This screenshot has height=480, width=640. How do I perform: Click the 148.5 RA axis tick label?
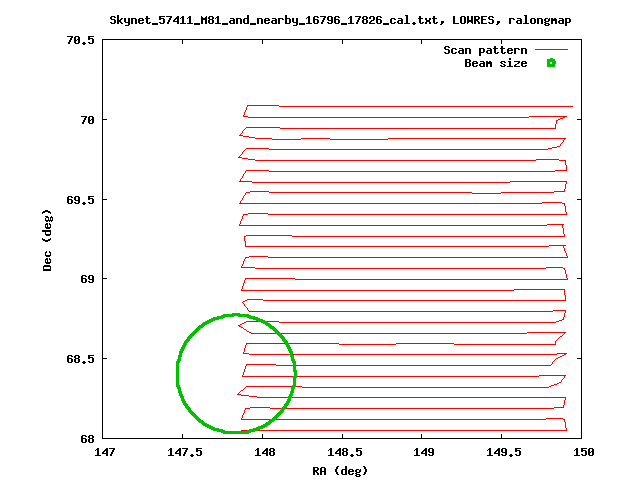tap(344, 452)
